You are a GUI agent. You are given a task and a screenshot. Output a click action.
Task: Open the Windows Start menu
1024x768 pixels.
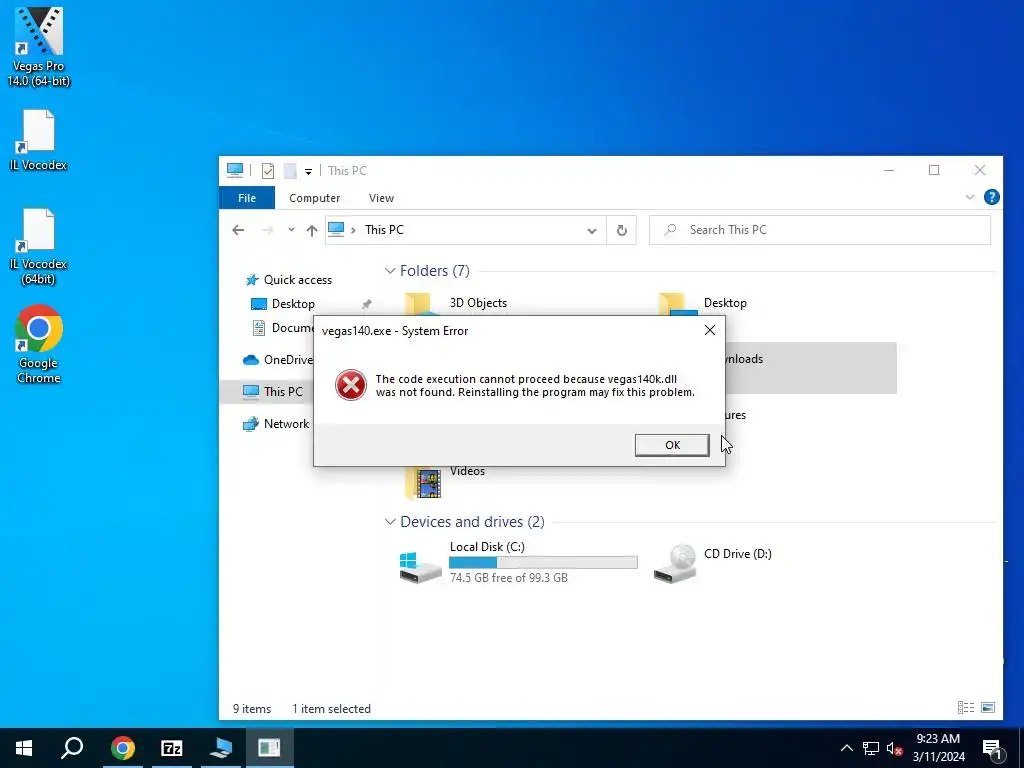click(x=24, y=748)
